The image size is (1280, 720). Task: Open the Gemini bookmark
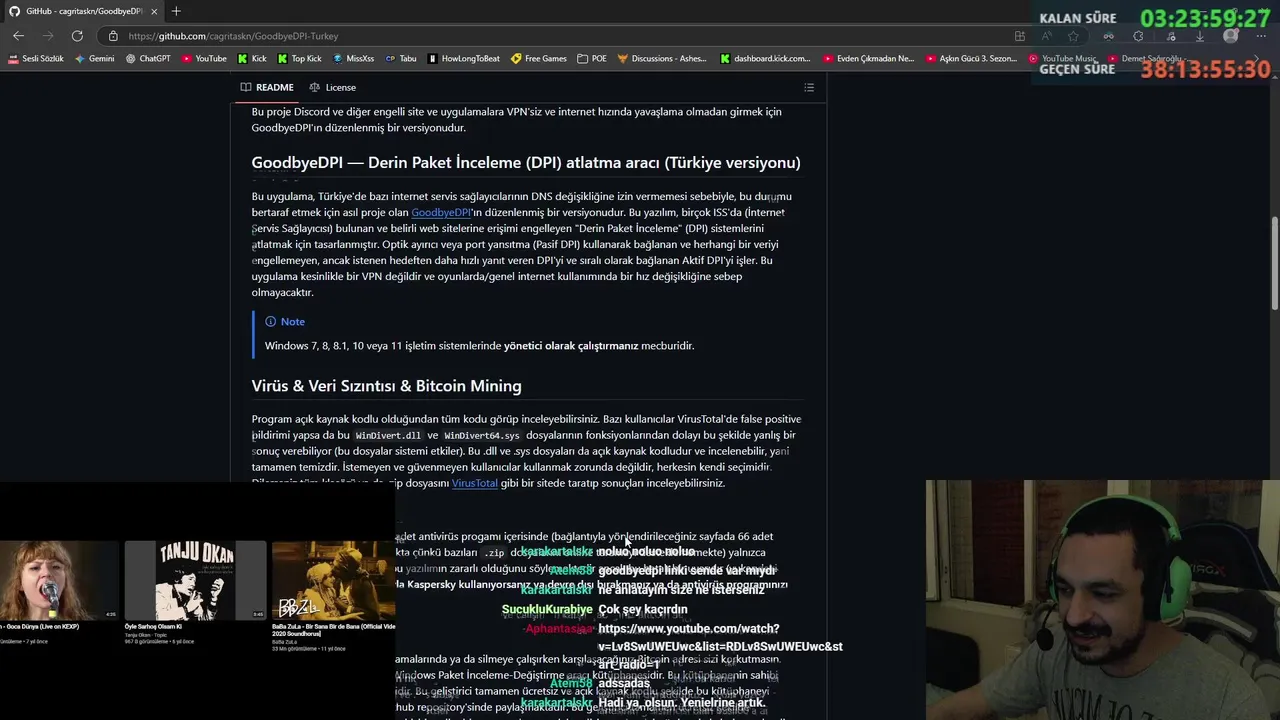[95, 58]
